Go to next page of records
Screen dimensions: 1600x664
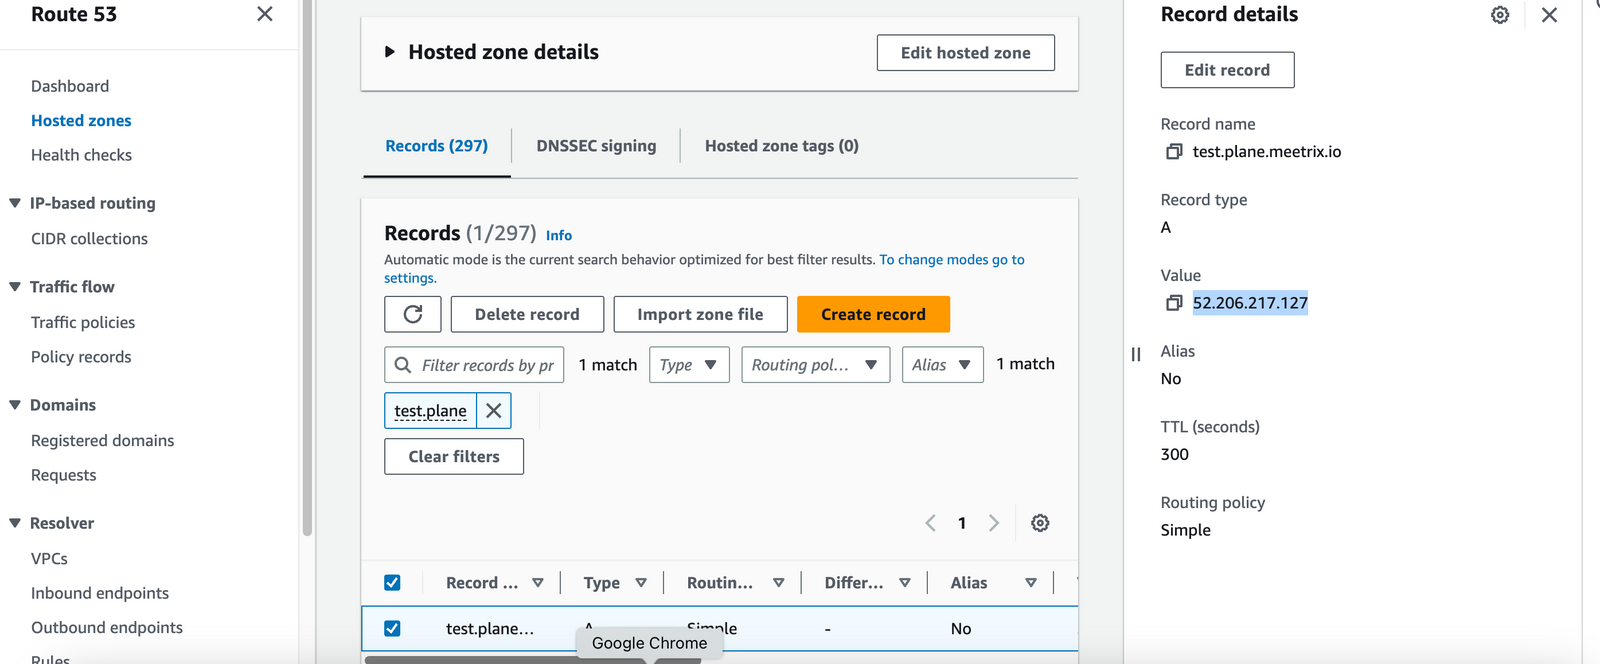tap(993, 523)
